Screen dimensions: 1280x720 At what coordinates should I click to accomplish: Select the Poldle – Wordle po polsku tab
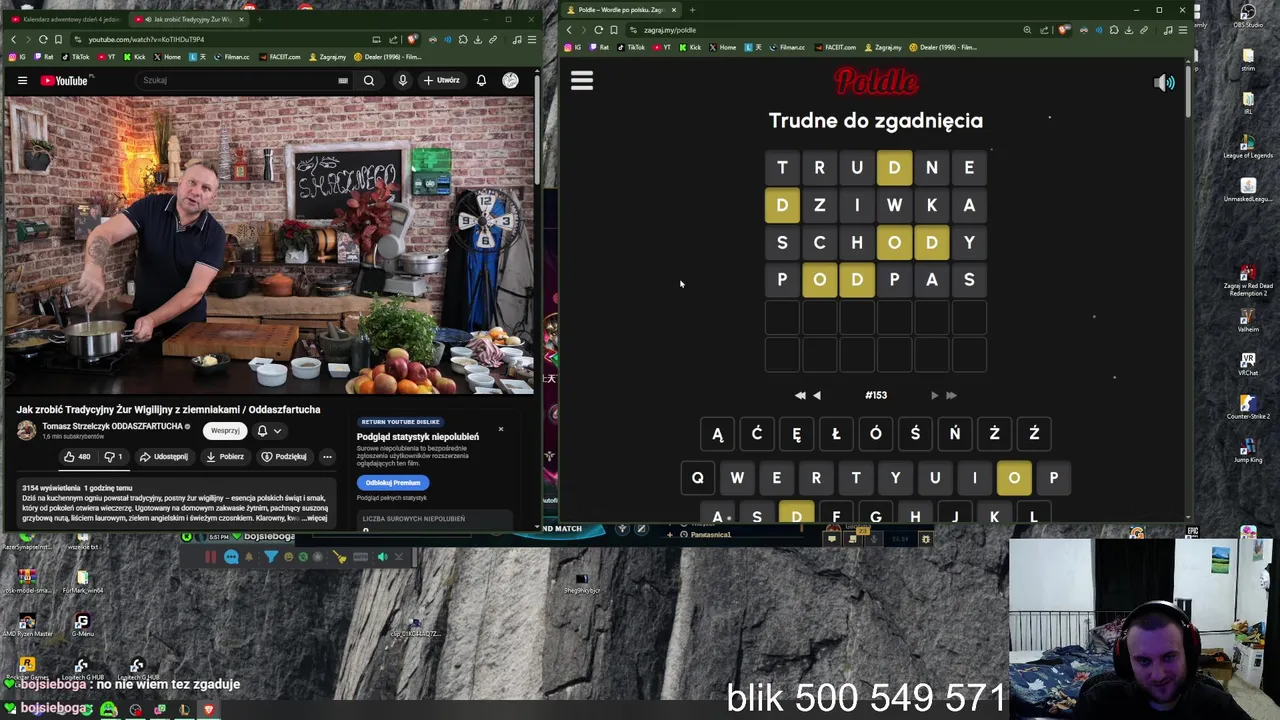620,10
